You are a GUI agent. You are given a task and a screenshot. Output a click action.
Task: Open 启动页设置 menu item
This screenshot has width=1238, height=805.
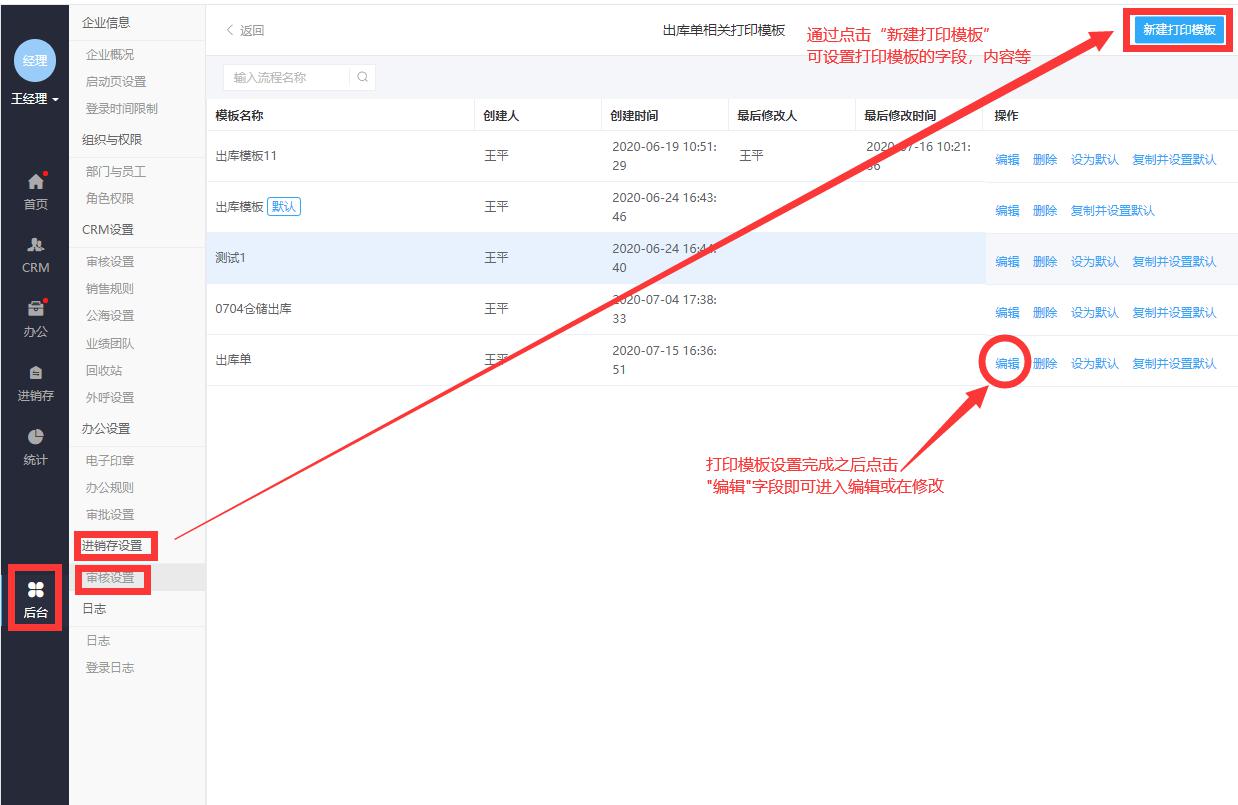point(116,82)
